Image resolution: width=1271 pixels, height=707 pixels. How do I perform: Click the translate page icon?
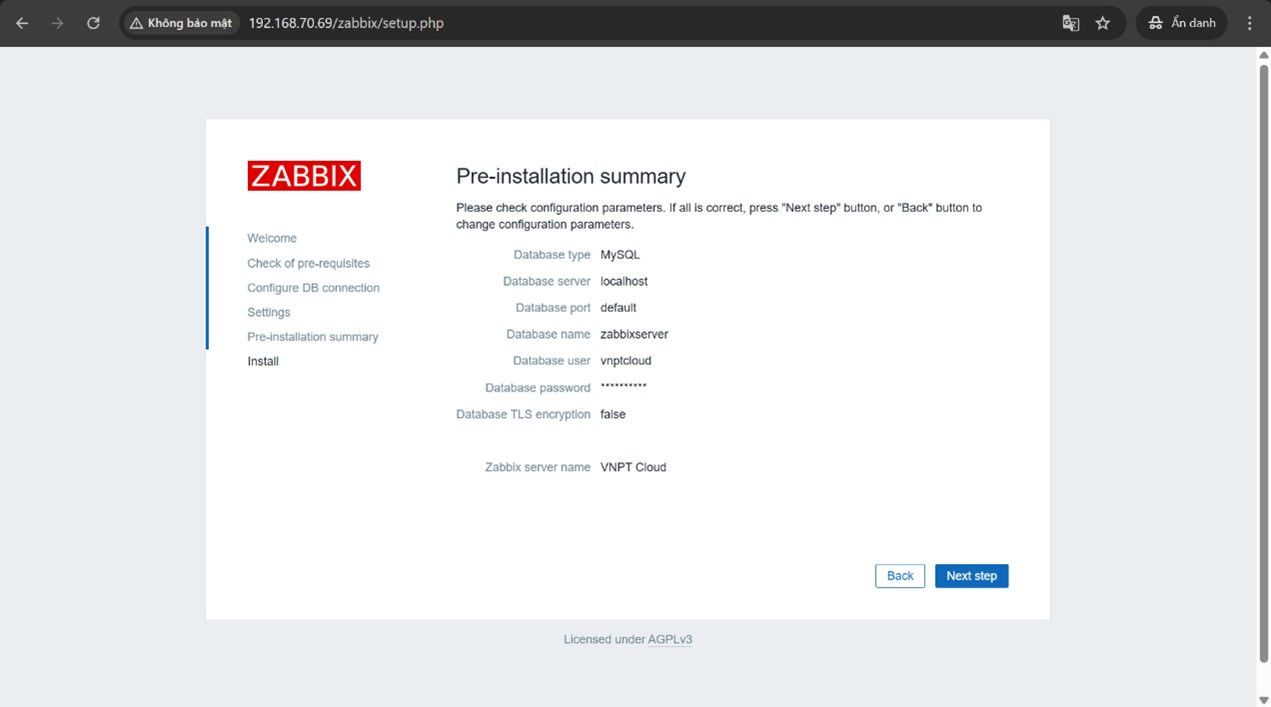[x=1070, y=23]
